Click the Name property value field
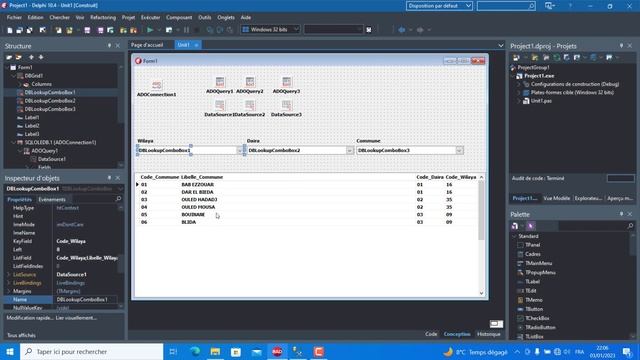The width and height of the screenshot is (640, 360). (x=87, y=300)
